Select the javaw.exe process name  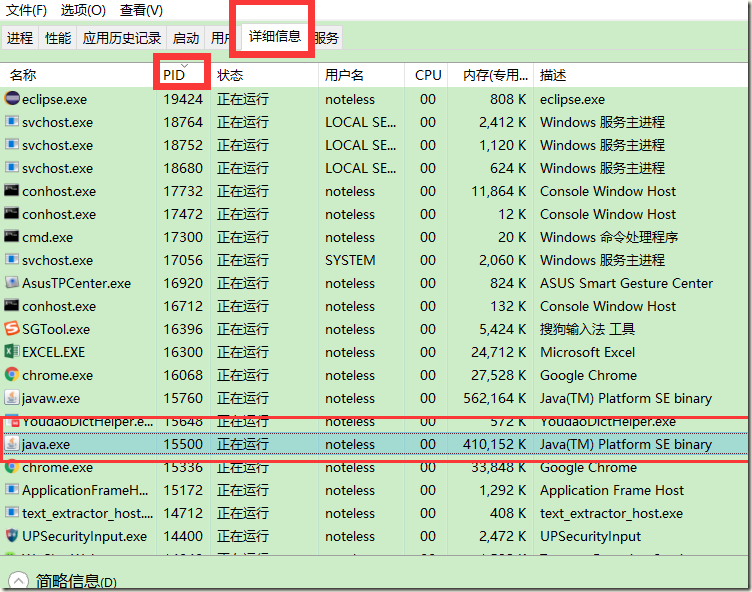click(x=50, y=398)
